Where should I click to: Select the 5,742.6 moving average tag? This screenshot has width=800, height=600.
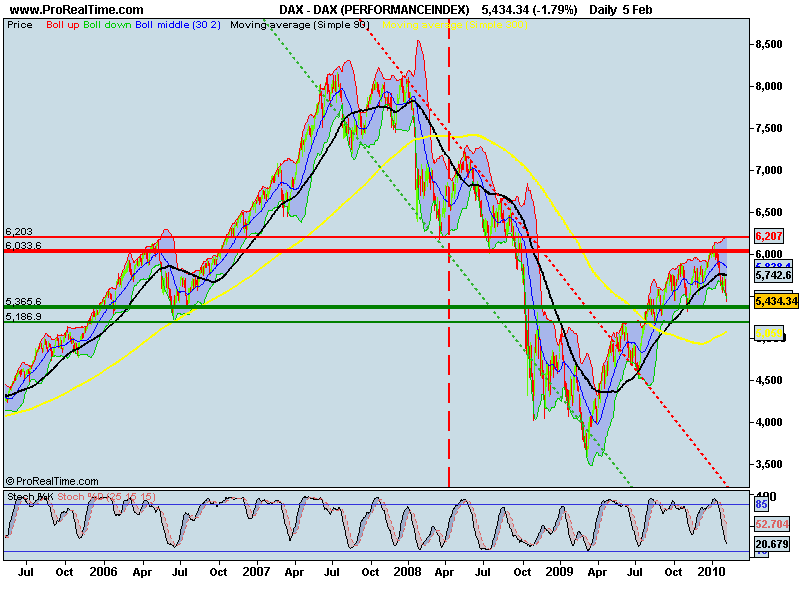[x=773, y=276]
